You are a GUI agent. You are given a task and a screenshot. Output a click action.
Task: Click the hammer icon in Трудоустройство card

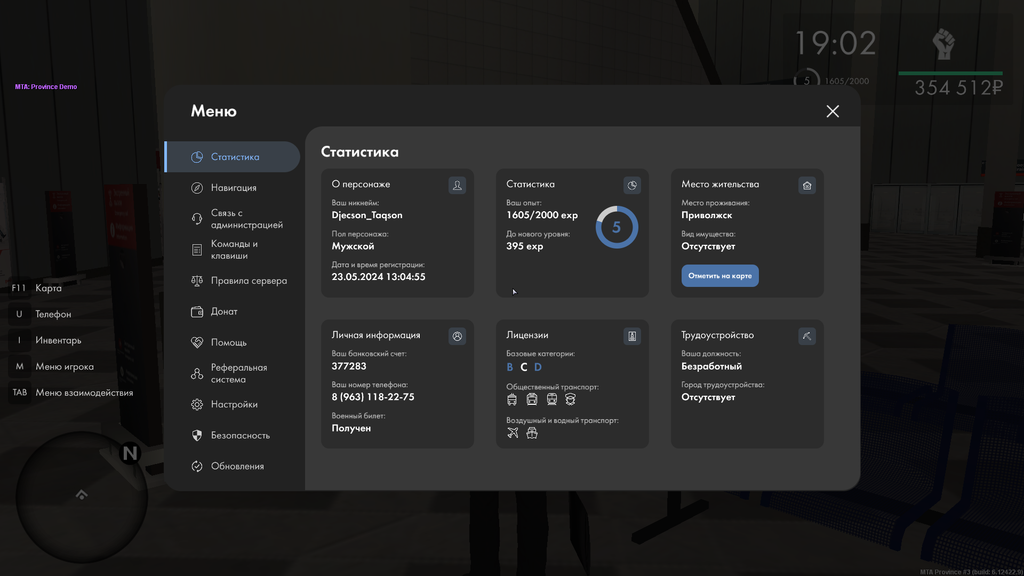807,336
